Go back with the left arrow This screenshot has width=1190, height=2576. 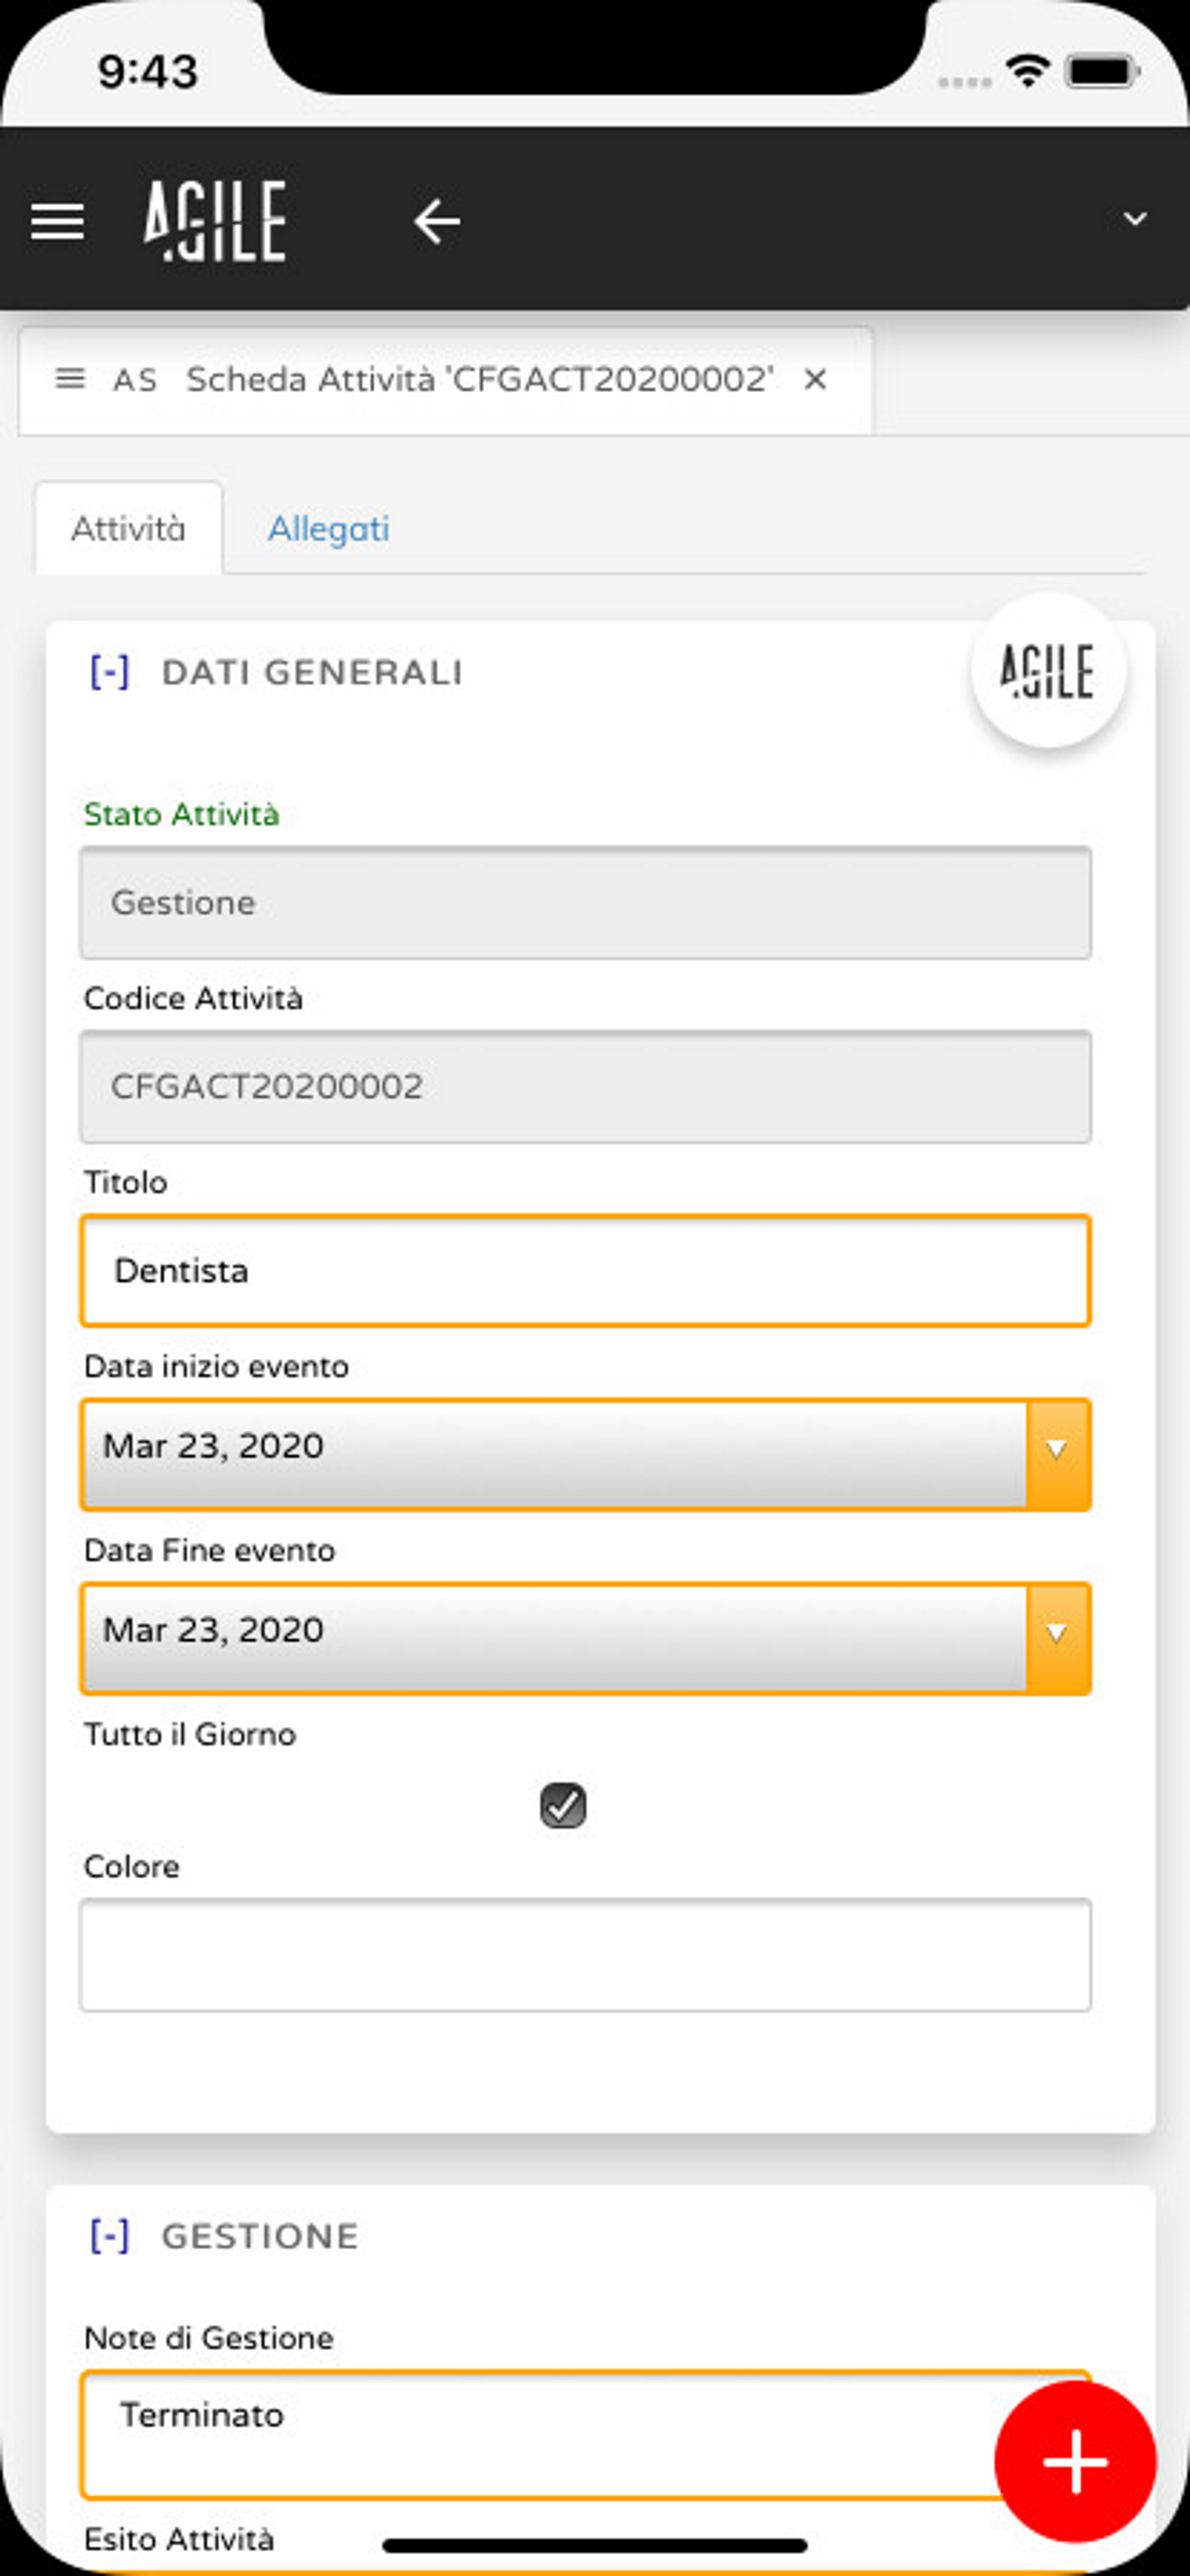pyautogui.click(x=437, y=221)
